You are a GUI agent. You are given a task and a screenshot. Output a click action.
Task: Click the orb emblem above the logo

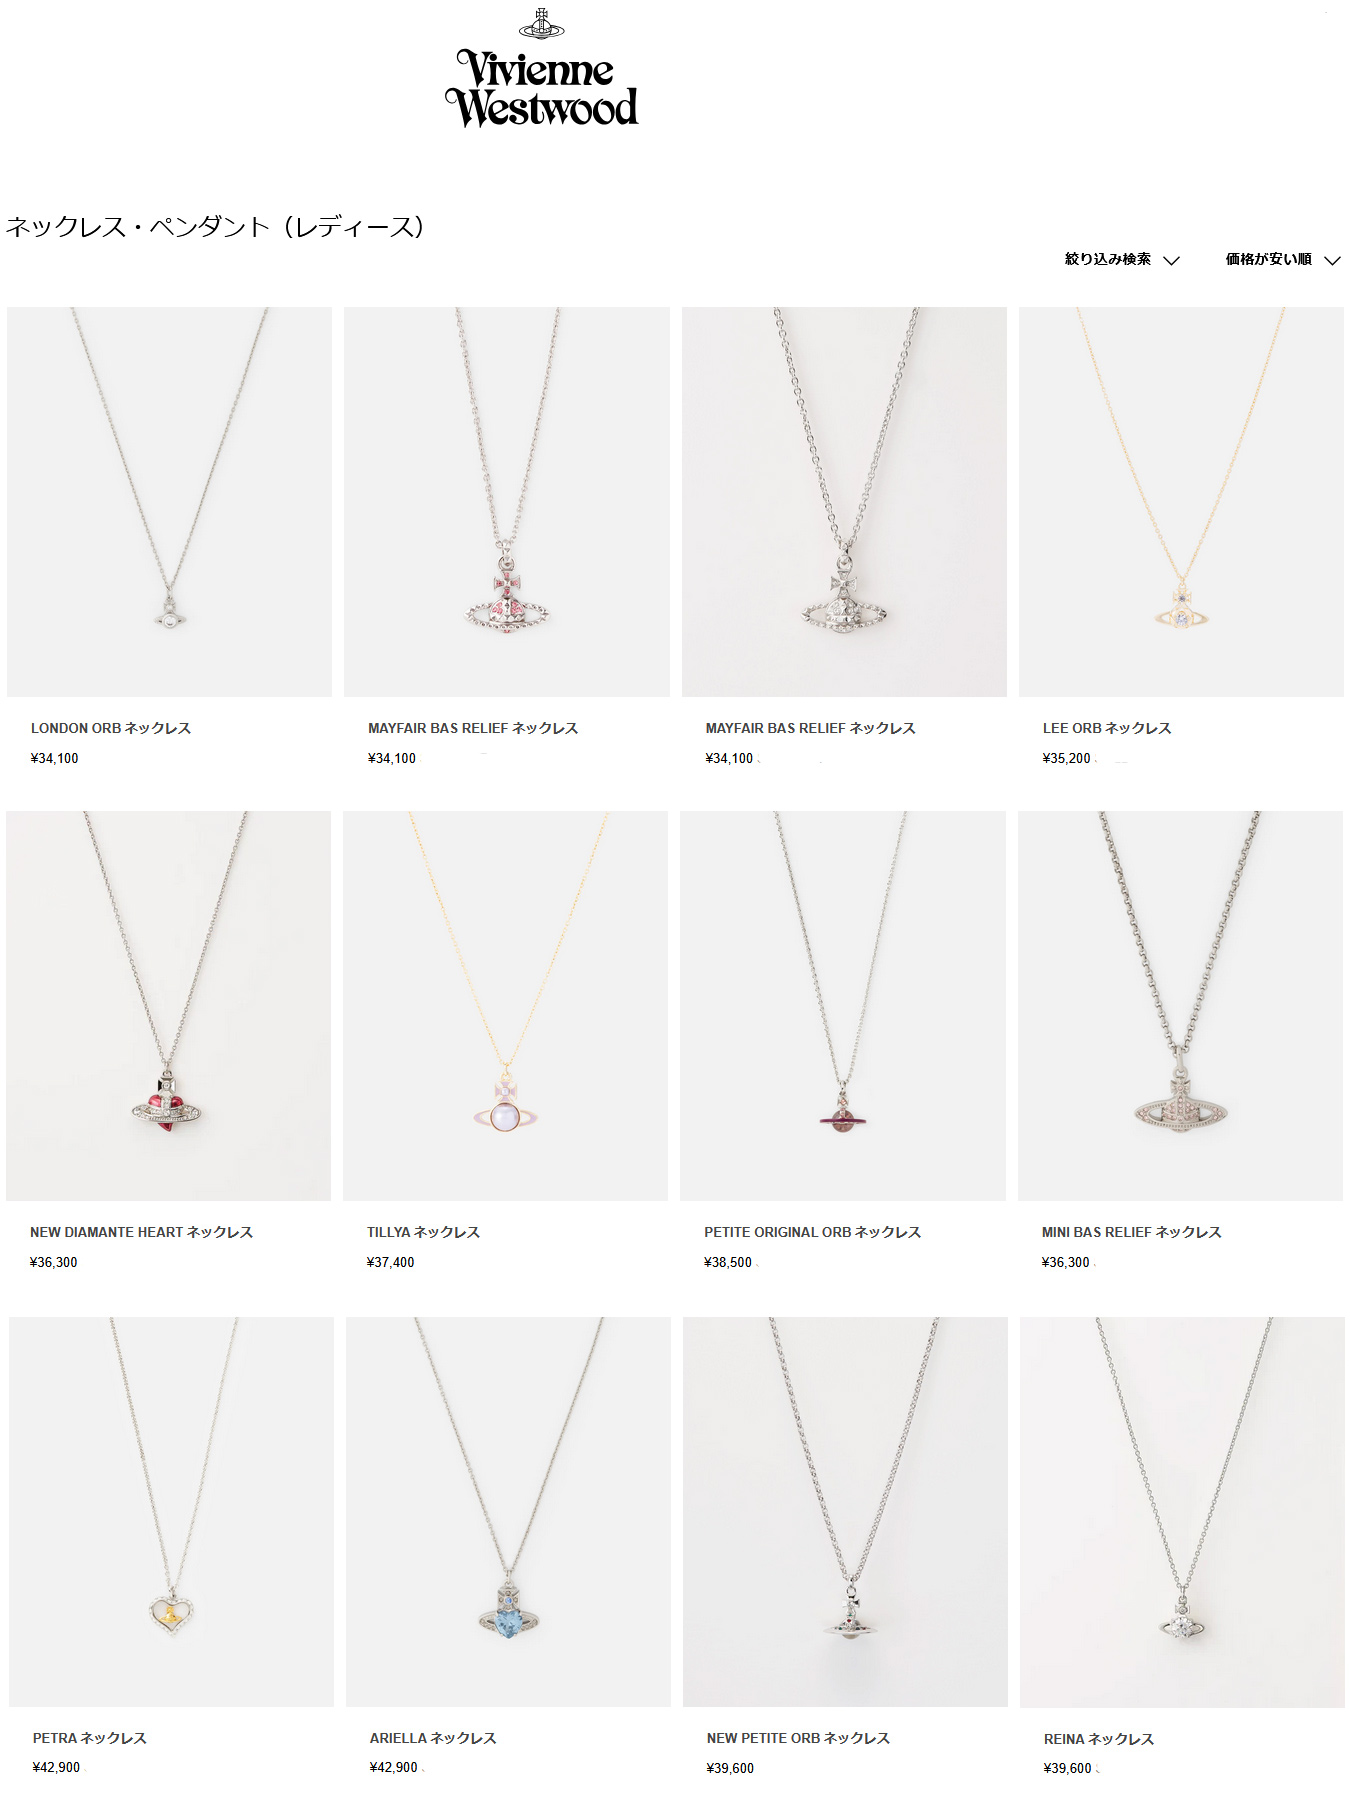[x=541, y=24]
